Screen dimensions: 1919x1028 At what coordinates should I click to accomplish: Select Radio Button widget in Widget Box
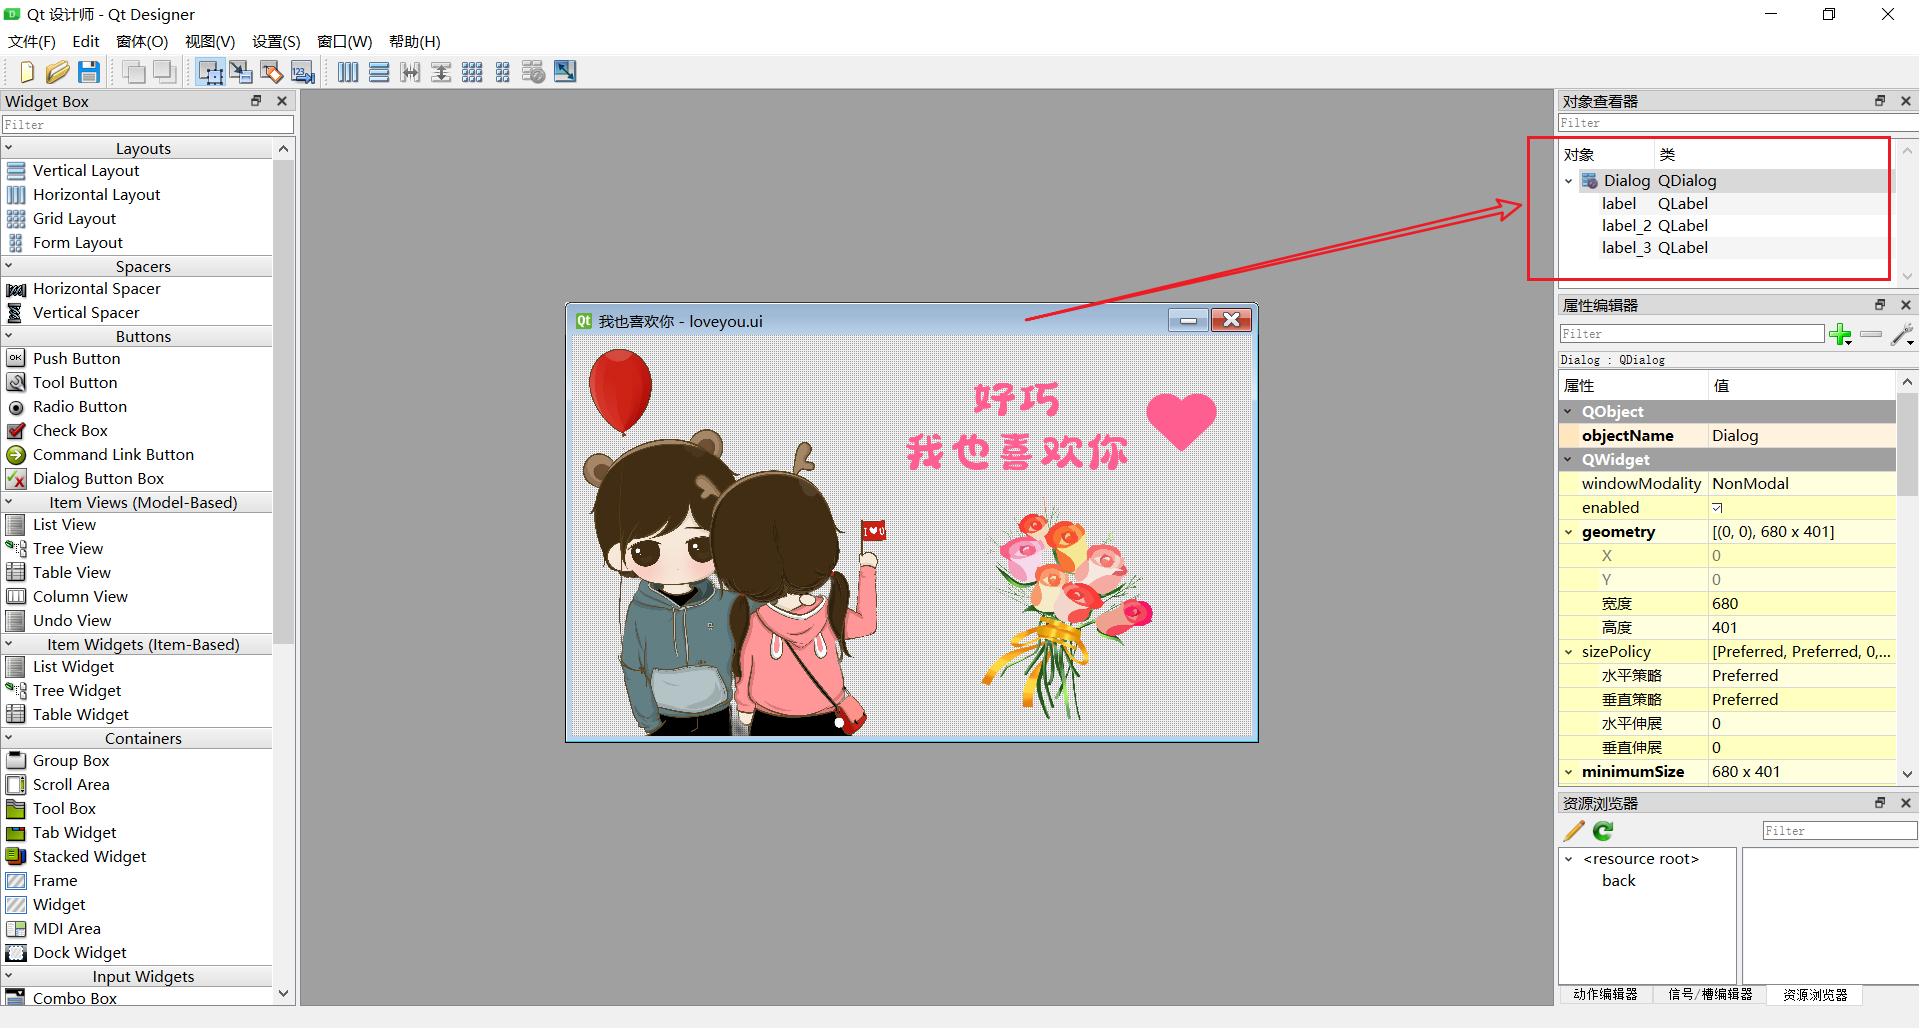[x=80, y=407]
